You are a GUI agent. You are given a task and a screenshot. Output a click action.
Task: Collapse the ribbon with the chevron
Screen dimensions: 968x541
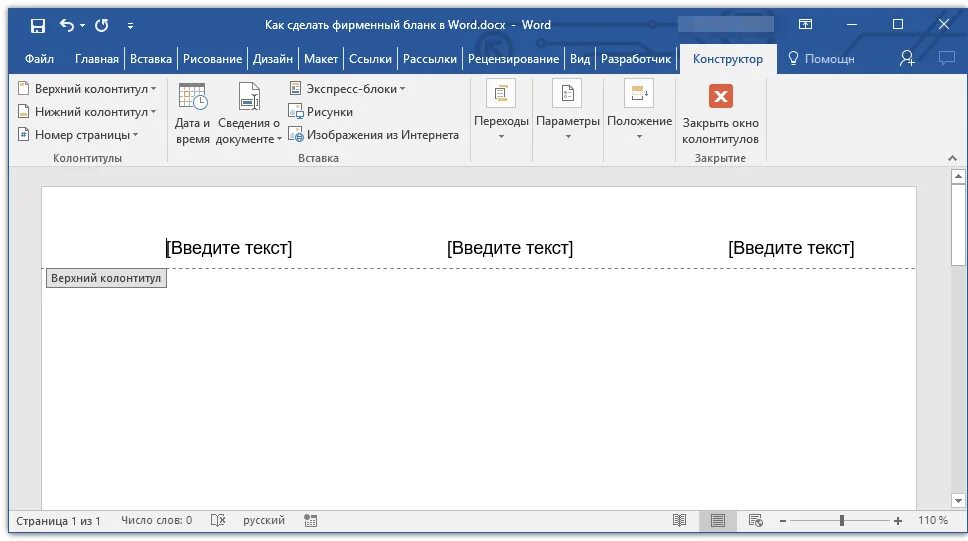pos(952,159)
